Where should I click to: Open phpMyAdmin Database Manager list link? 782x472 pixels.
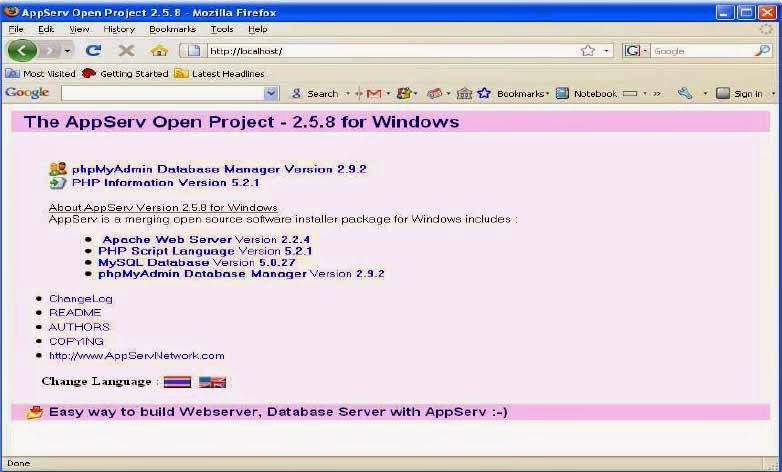point(202,274)
